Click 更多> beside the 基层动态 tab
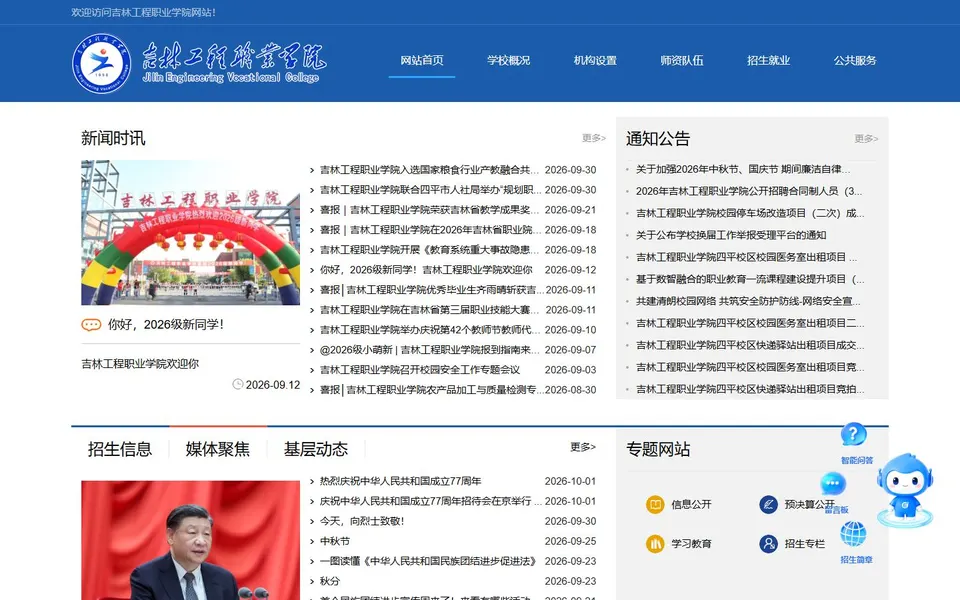 click(x=583, y=447)
